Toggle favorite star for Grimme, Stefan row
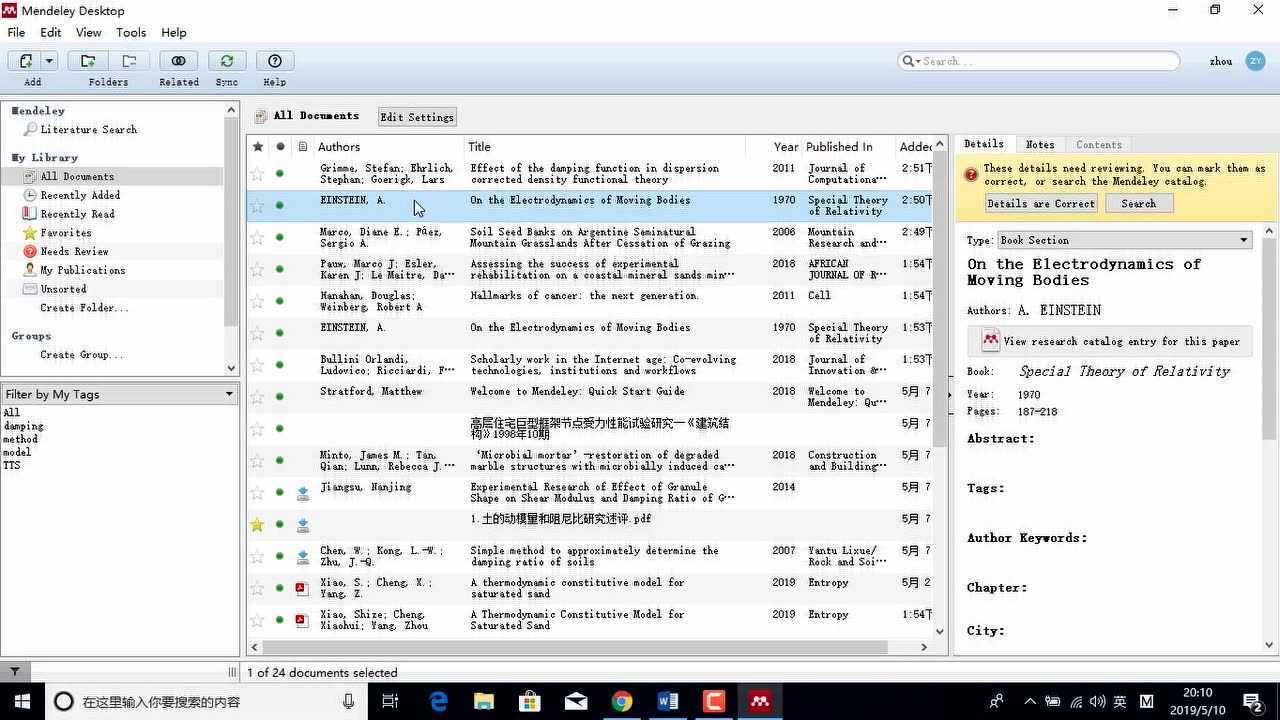The image size is (1280, 720). pos(257,174)
